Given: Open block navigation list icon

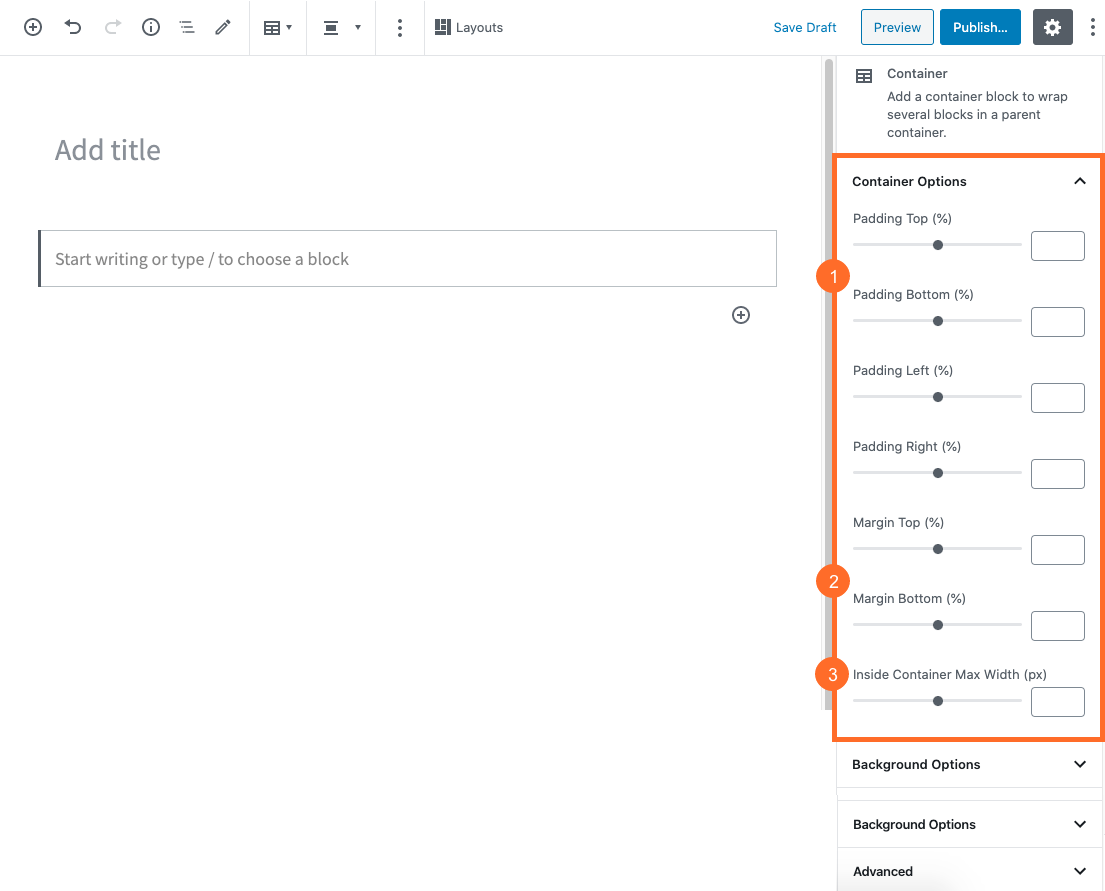Looking at the screenshot, I should 187,28.
